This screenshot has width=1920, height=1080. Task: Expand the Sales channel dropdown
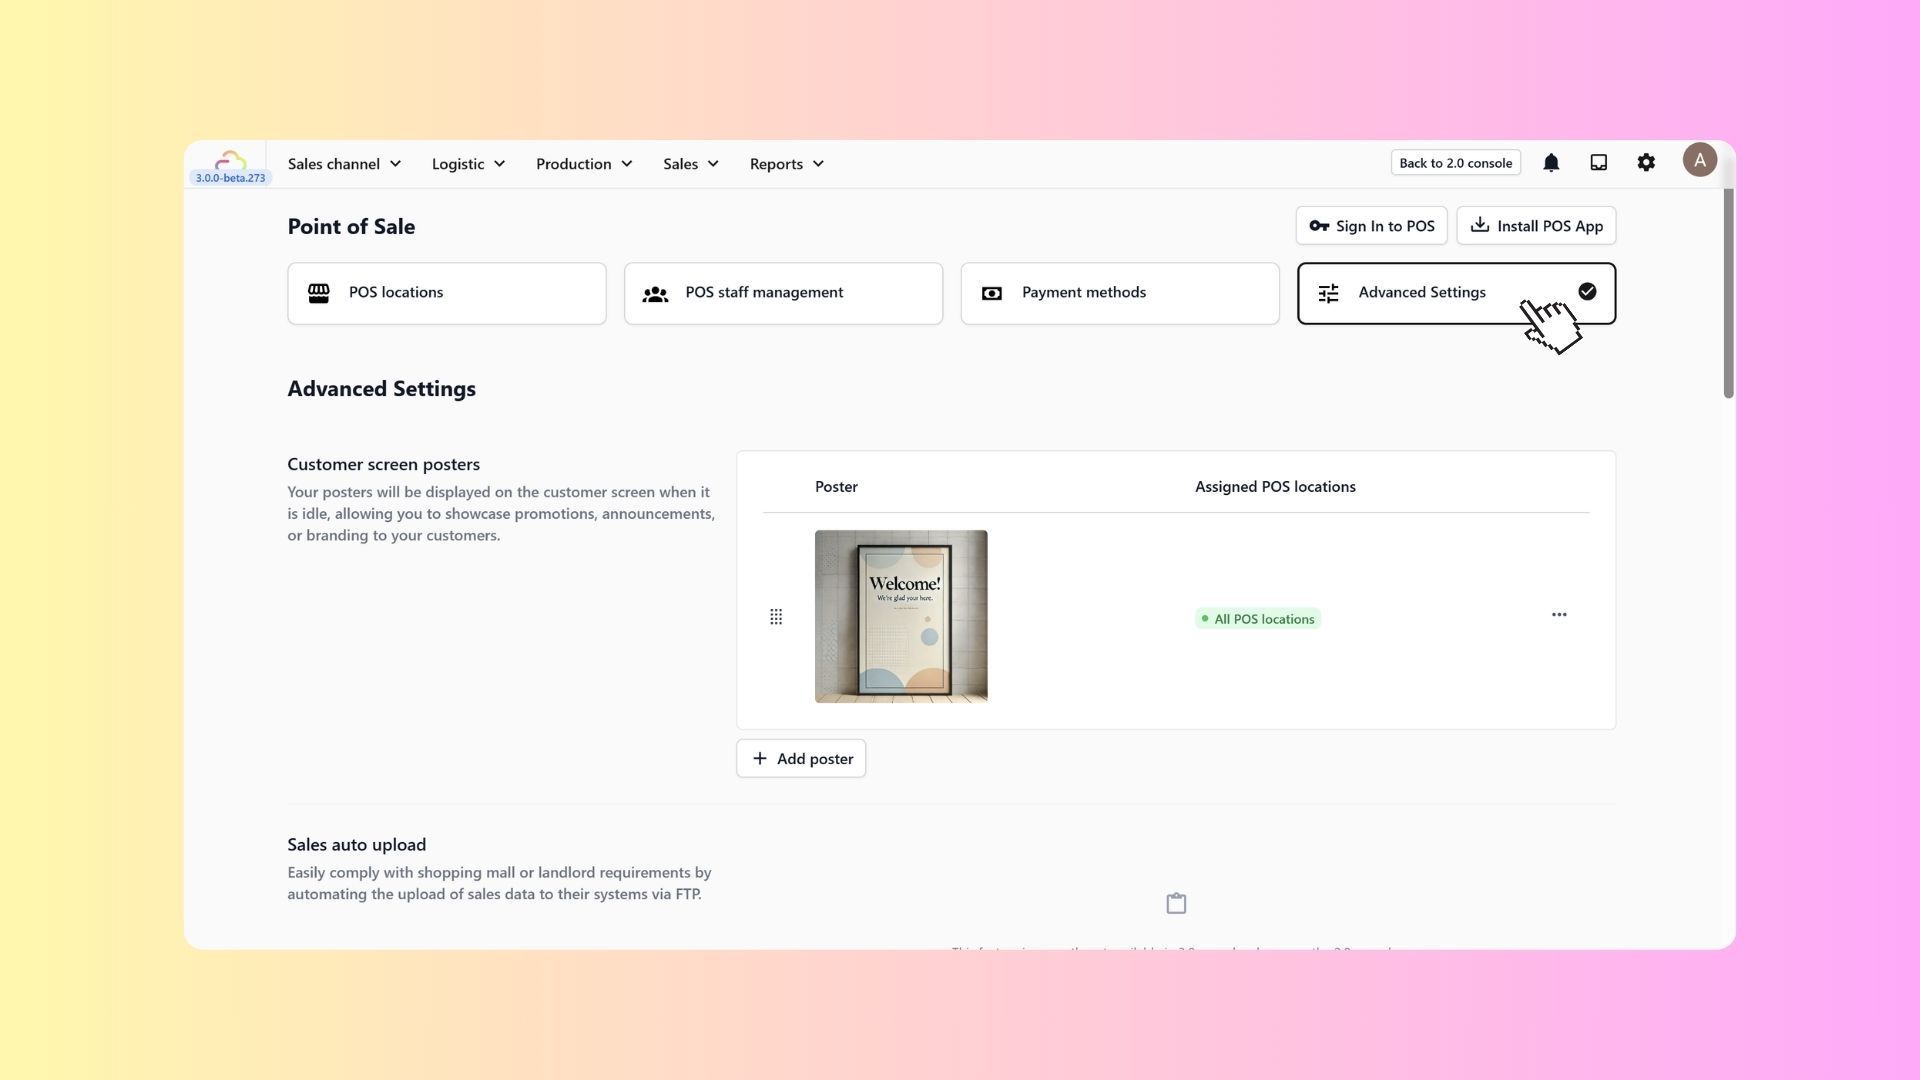click(x=344, y=164)
